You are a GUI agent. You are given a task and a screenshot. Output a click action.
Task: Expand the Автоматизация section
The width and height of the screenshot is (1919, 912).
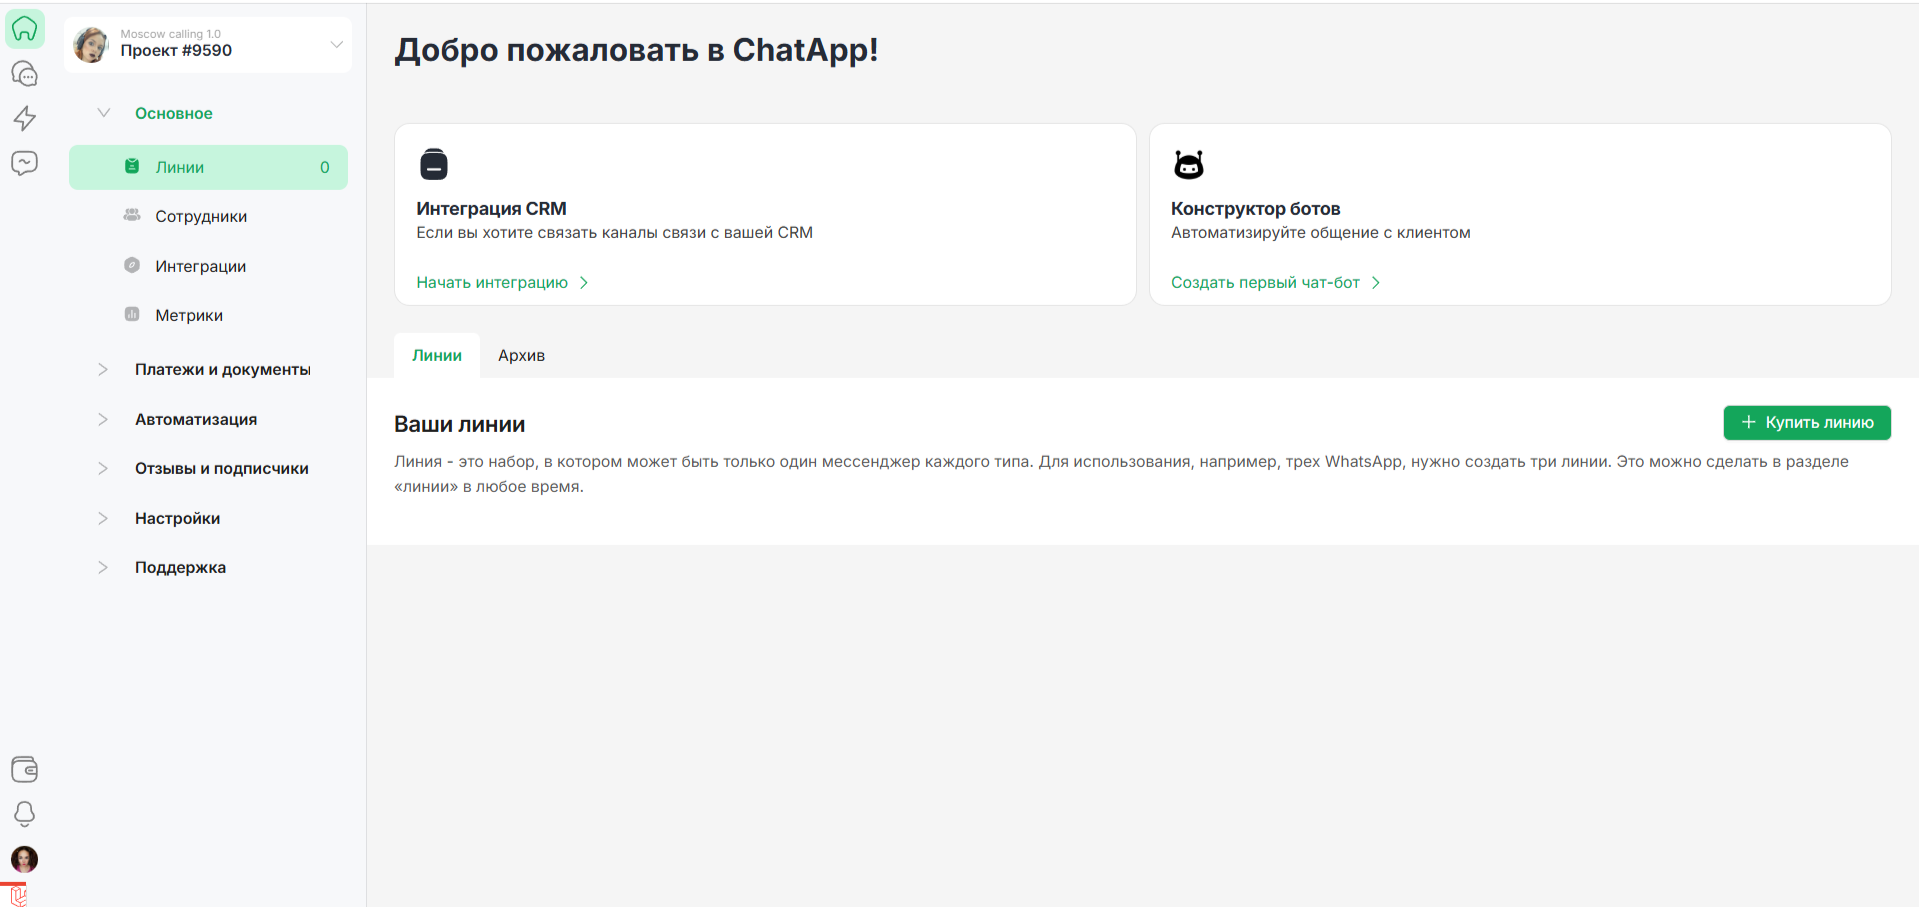click(x=196, y=420)
